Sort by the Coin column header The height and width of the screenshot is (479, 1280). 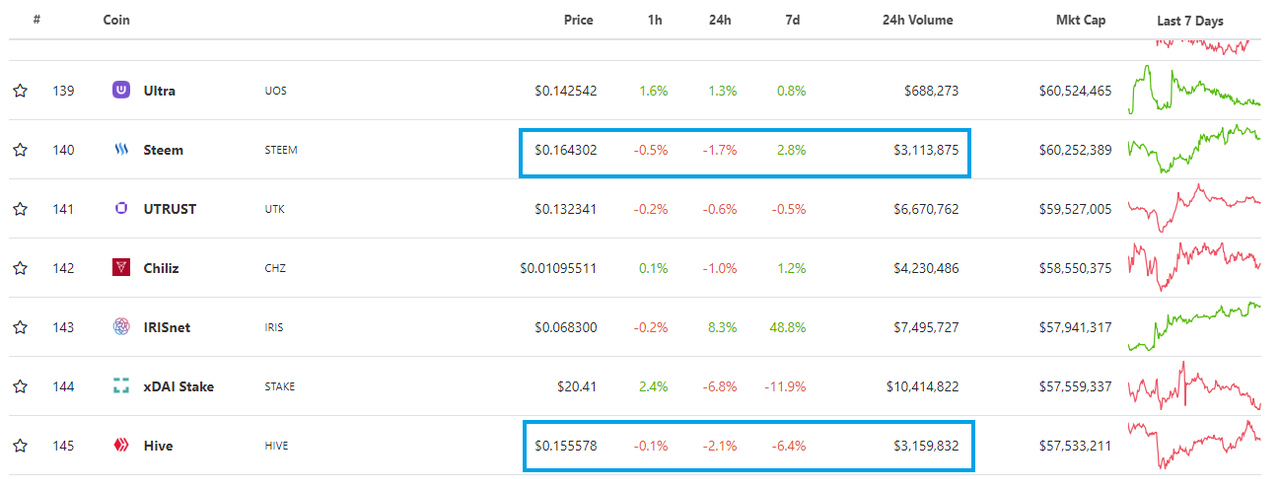116,20
